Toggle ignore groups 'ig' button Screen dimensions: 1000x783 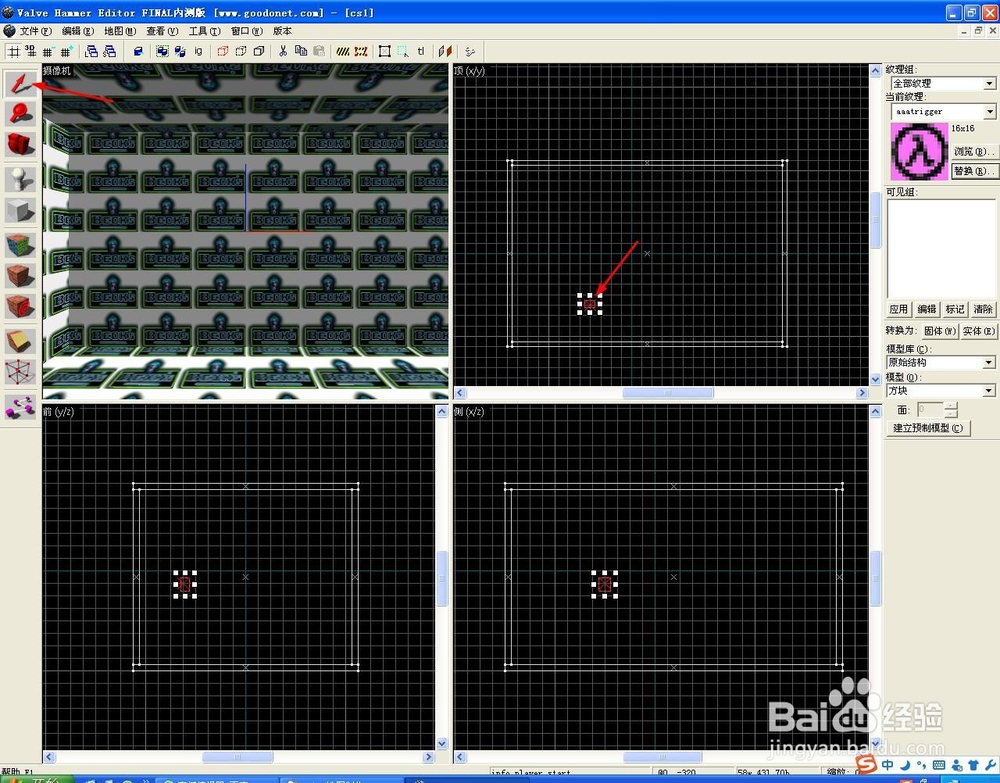click(x=198, y=52)
